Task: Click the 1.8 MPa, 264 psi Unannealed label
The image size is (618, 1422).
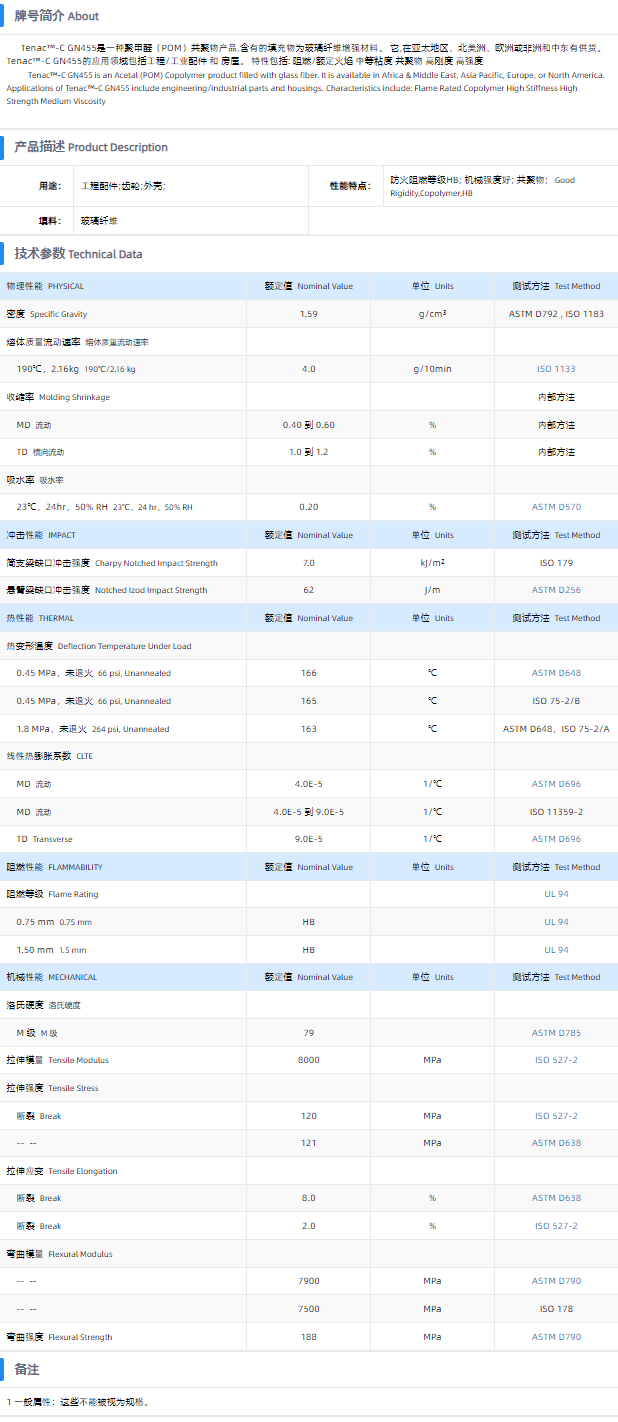Action: click(x=93, y=729)
